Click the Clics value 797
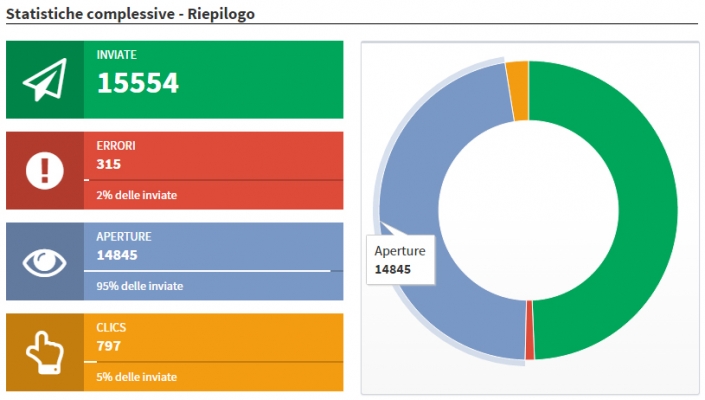The height and width of the screenshot is (400, 705). click(x=109, y=346)
